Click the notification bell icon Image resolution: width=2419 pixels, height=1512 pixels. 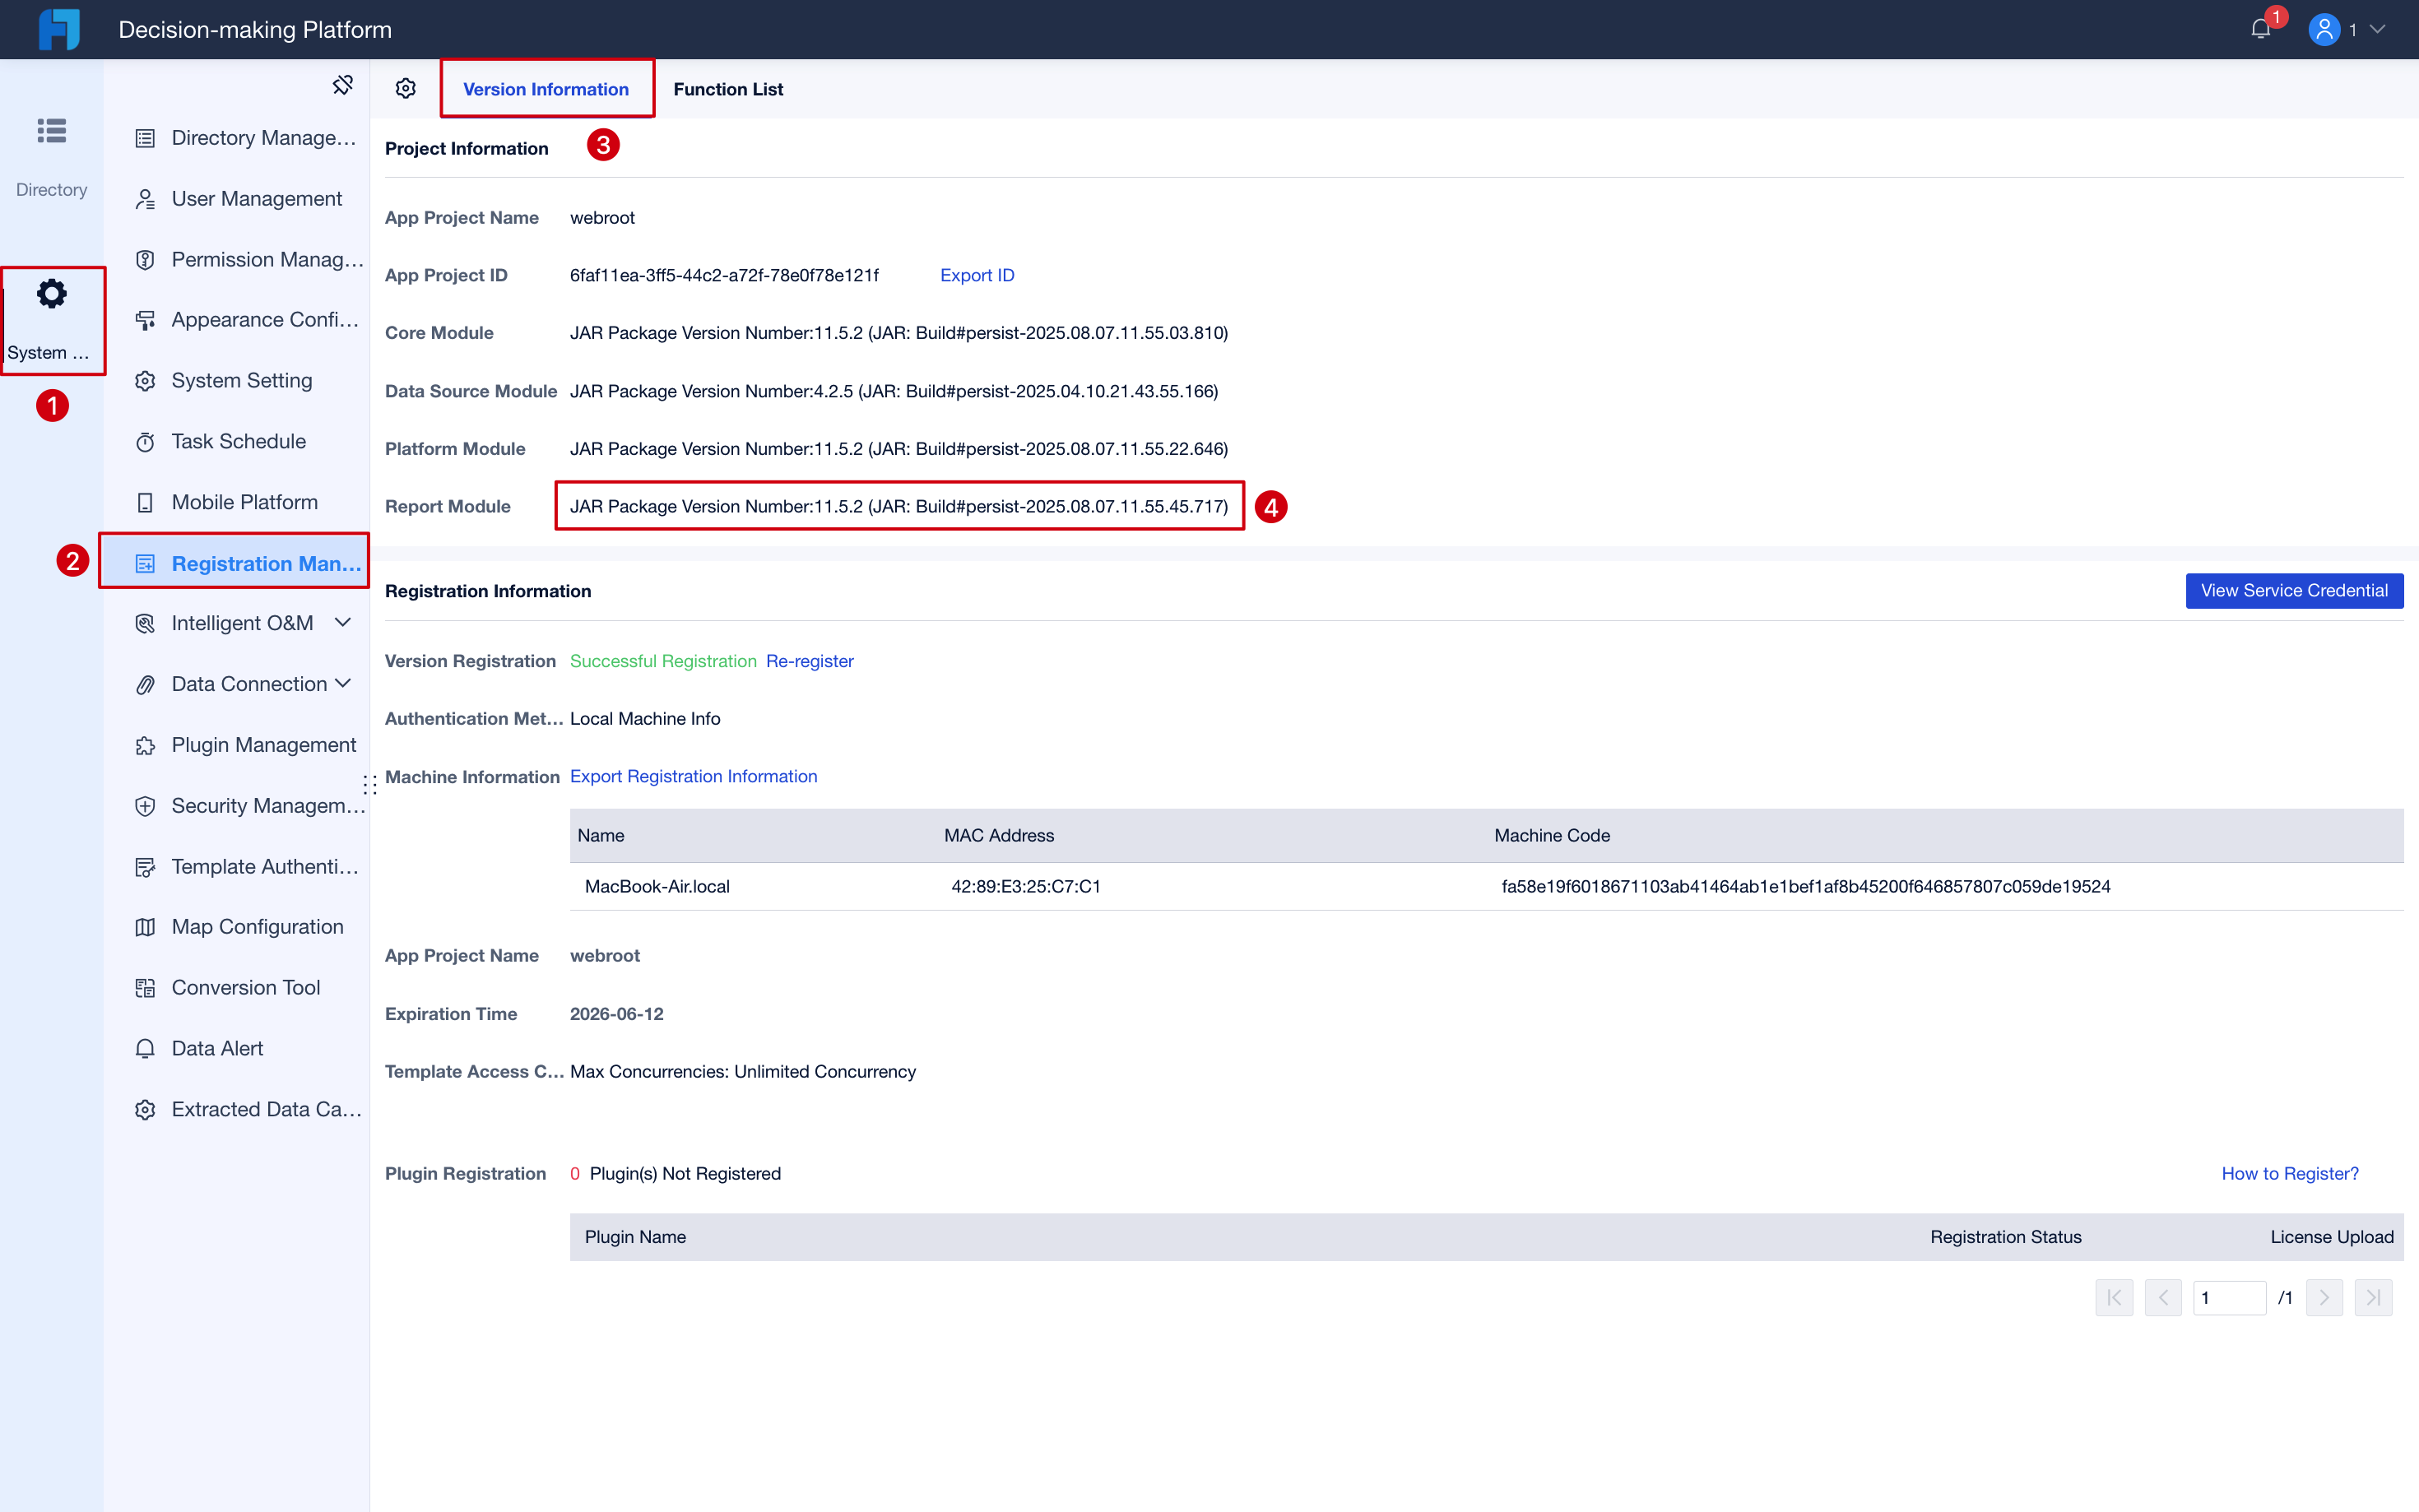point(2260,29)
